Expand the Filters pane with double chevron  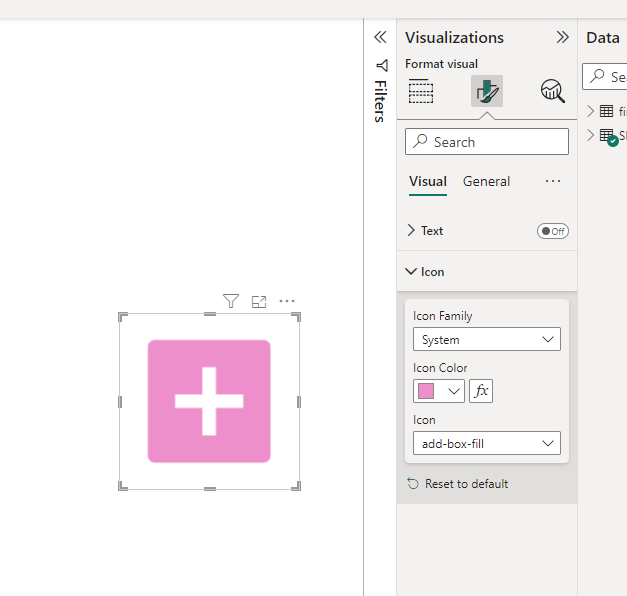[x=380, y=37]
